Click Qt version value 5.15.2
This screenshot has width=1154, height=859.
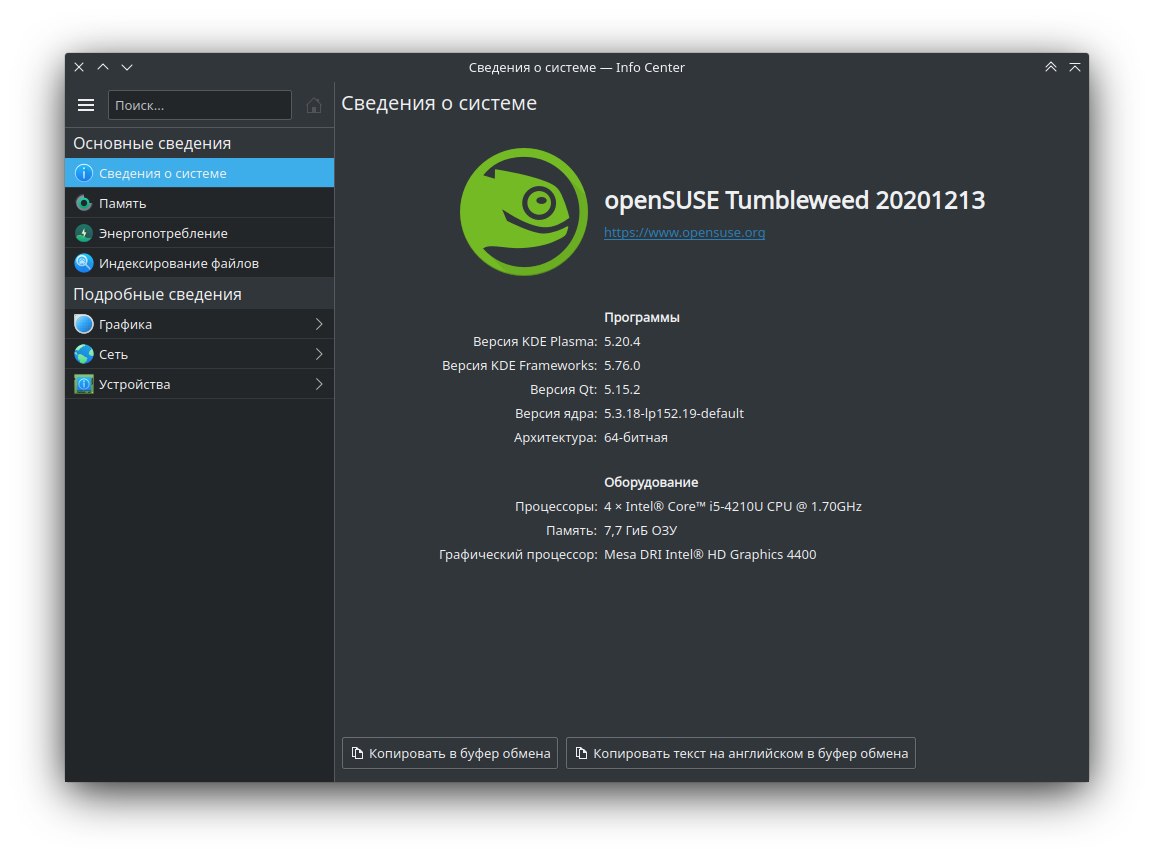pyautogui.click(x=622, y=389)
